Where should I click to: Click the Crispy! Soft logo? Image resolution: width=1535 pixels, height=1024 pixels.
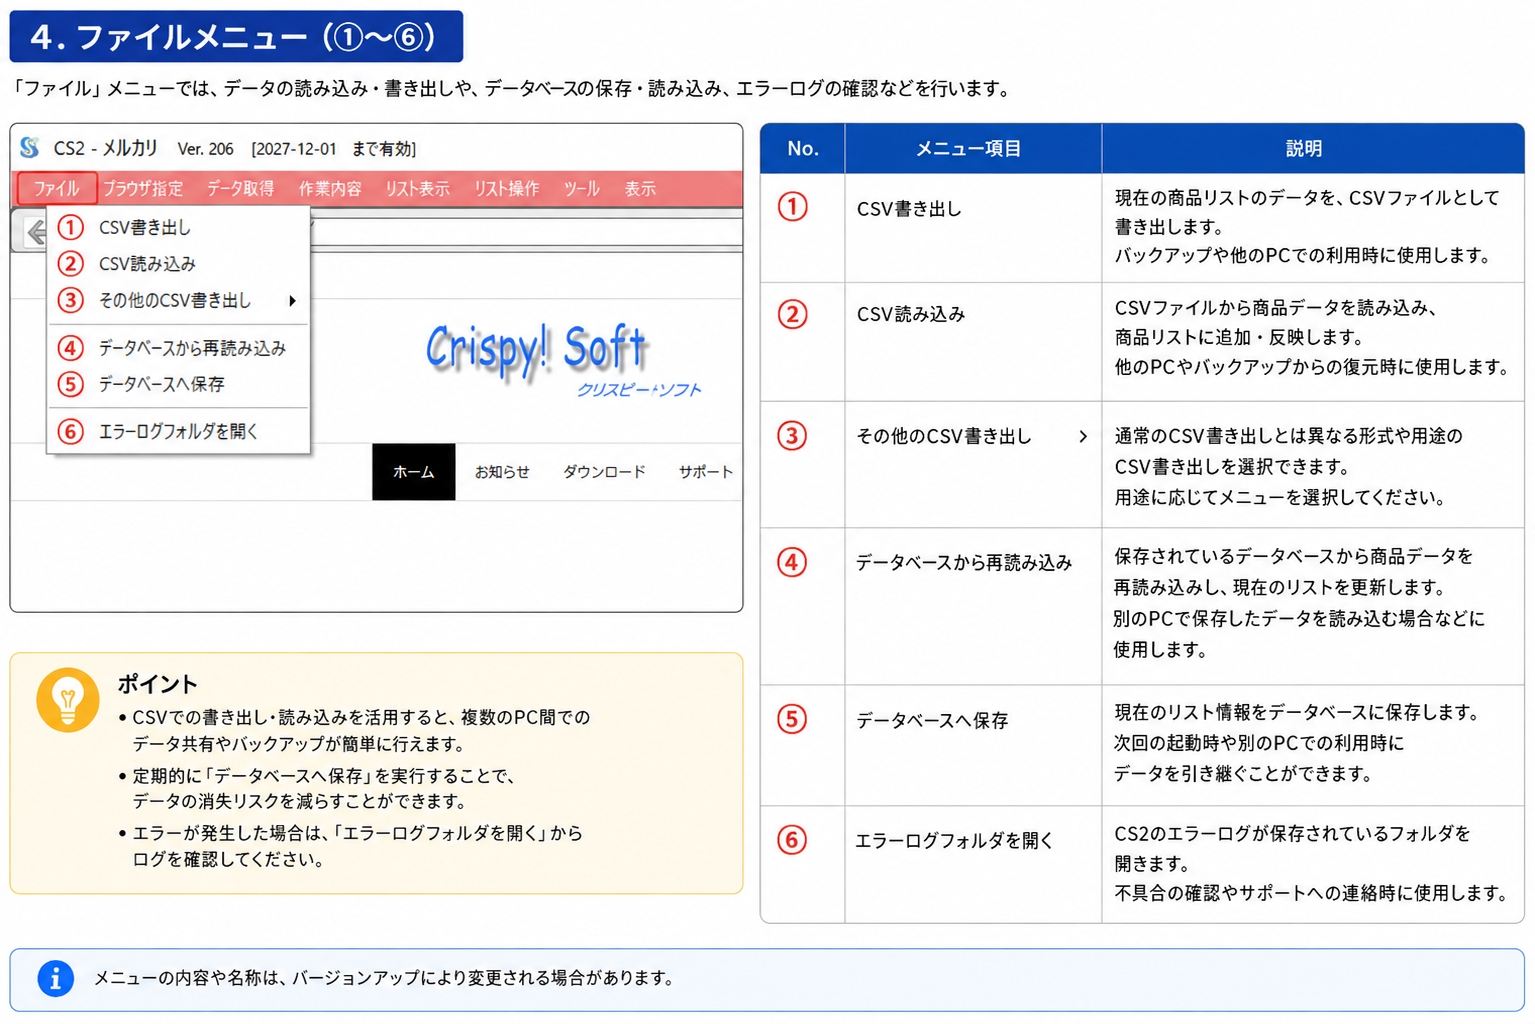[537, 350]
